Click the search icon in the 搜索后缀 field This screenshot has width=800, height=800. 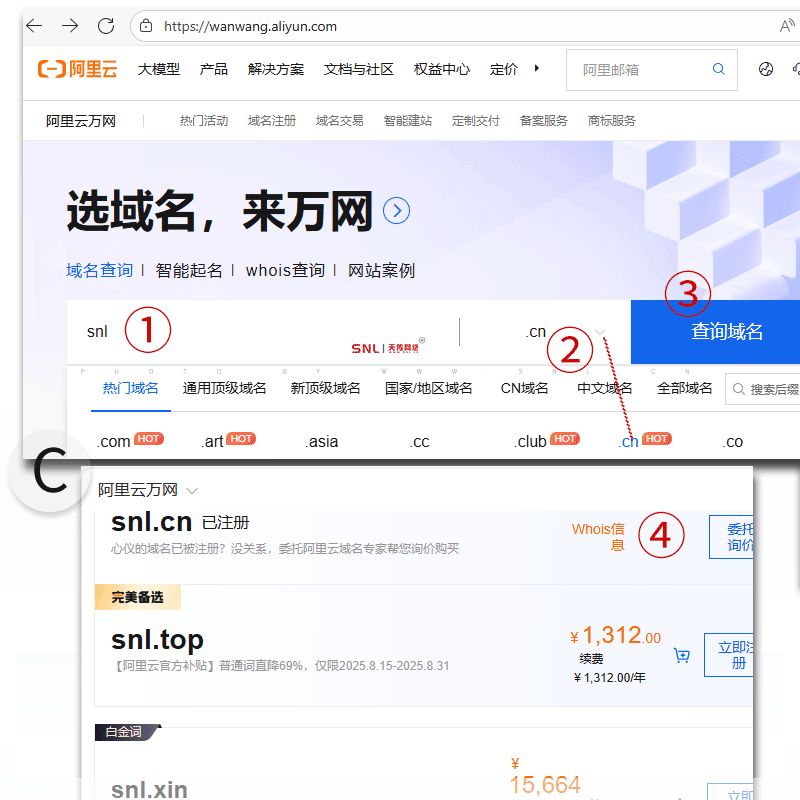[x=738, y=387]
